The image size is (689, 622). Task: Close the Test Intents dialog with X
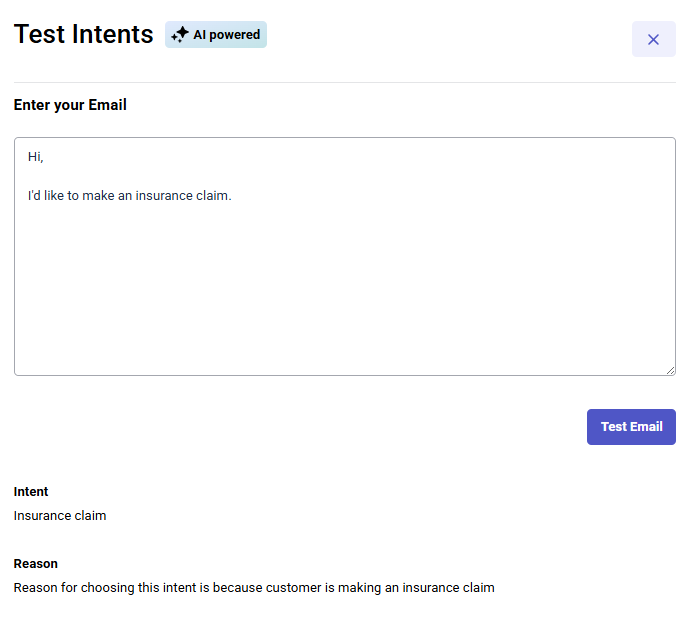click(653, 39)
